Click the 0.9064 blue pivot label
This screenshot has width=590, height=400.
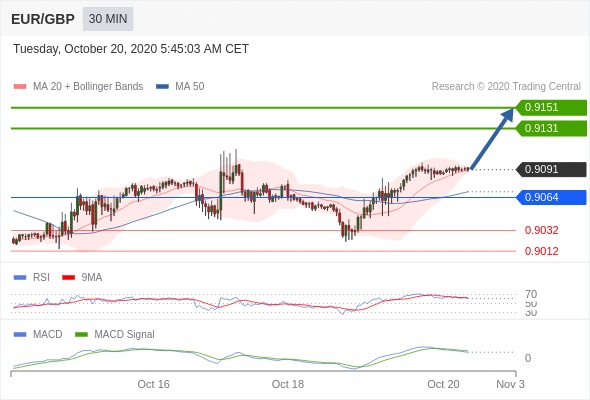click(551, 197)
